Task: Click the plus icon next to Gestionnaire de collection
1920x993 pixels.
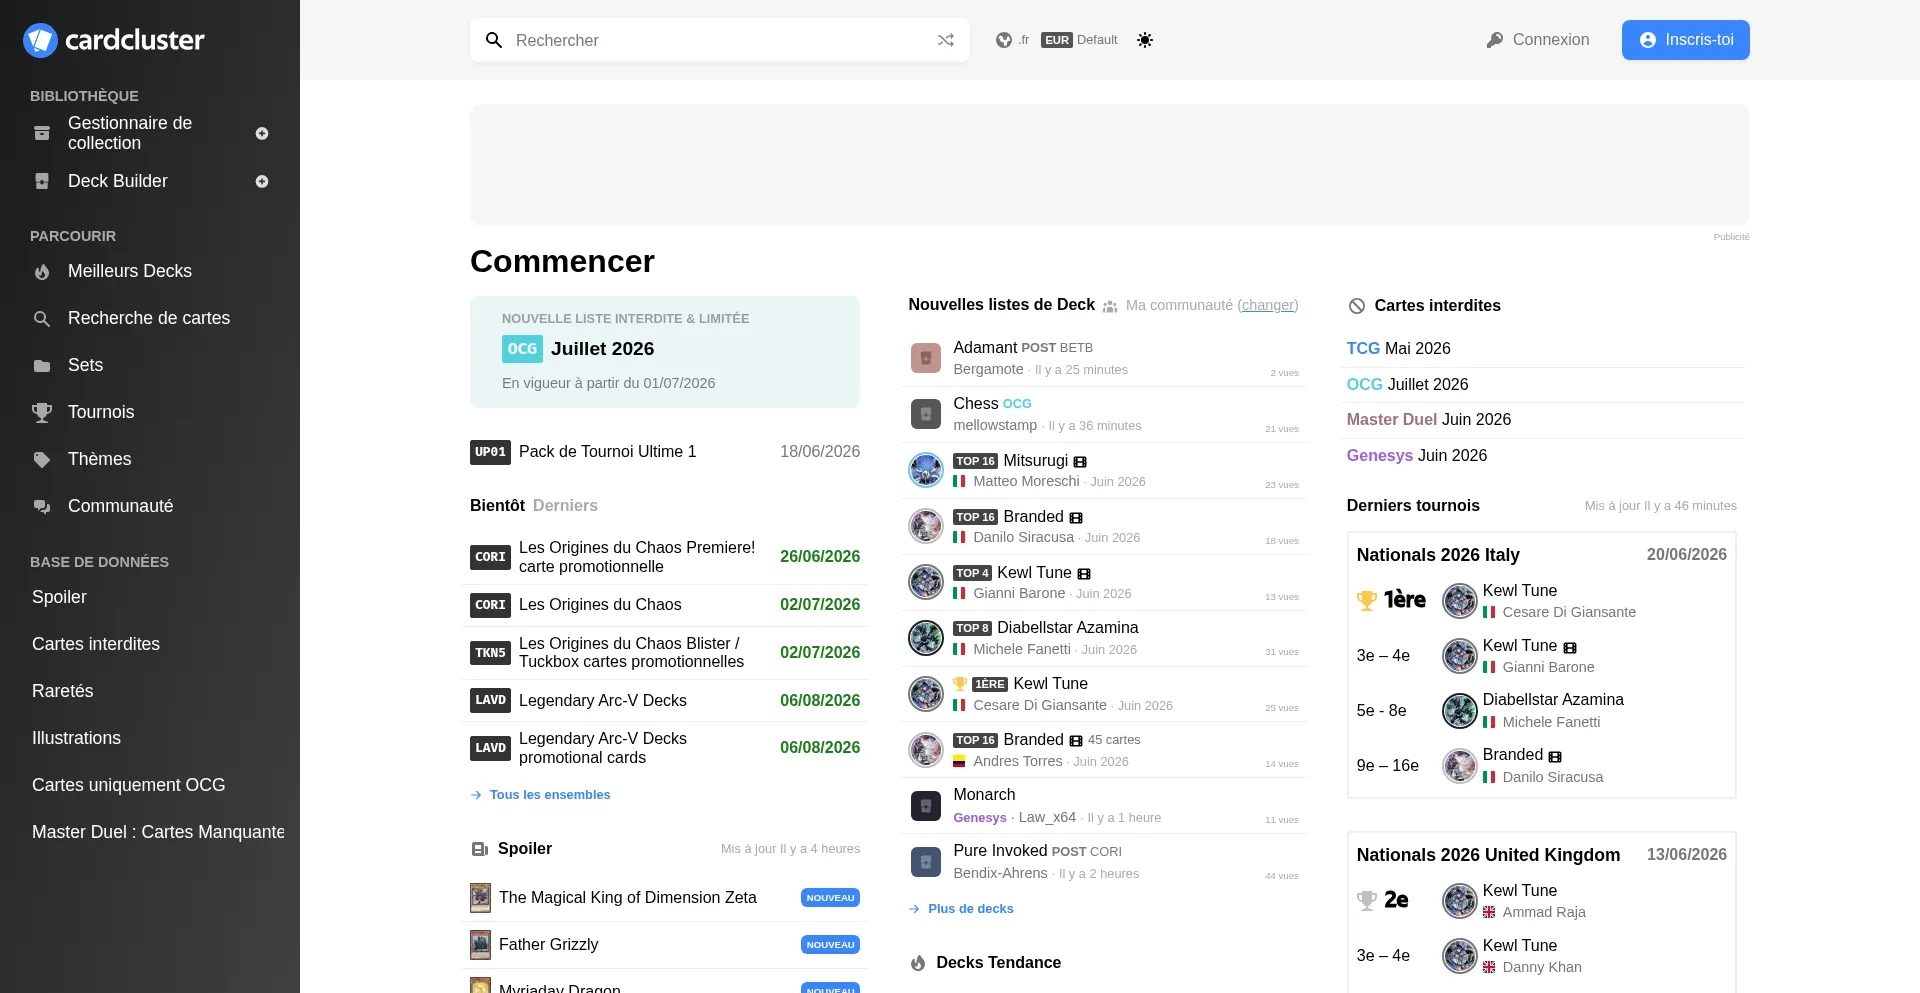Action: [262, 133]
